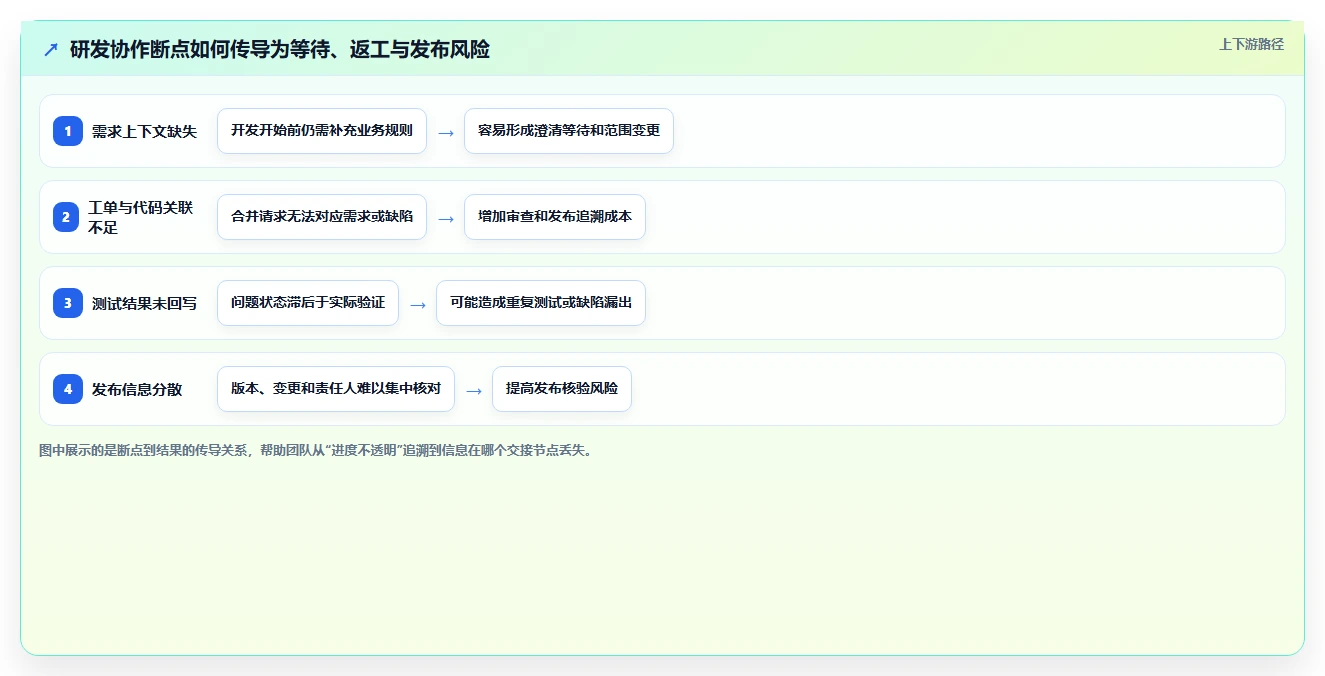Click the 增加审查和发布追溯成本 box

555,217
